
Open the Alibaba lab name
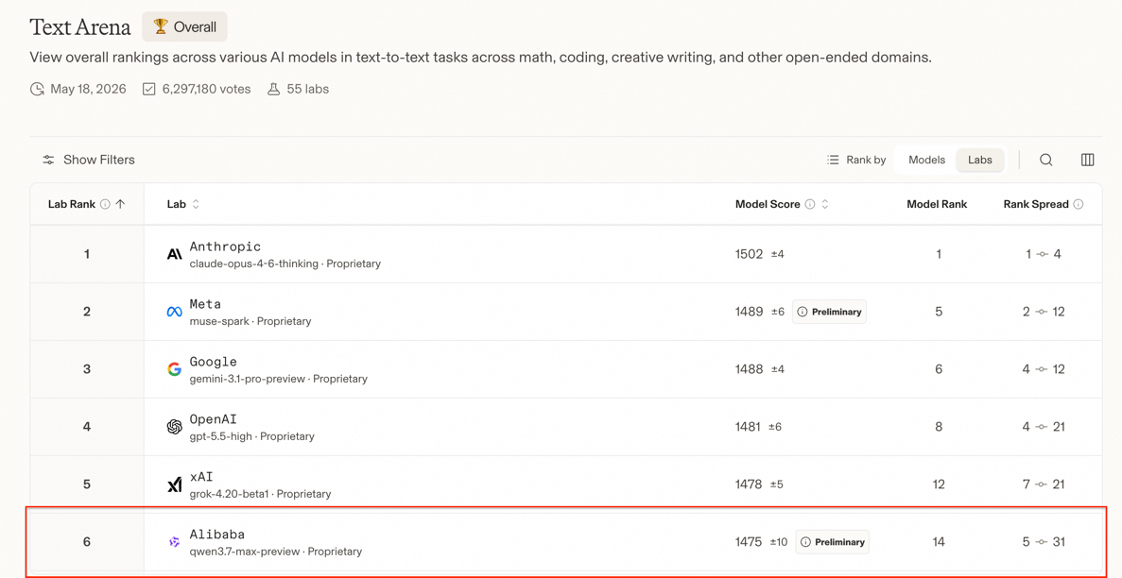(218, 534)
